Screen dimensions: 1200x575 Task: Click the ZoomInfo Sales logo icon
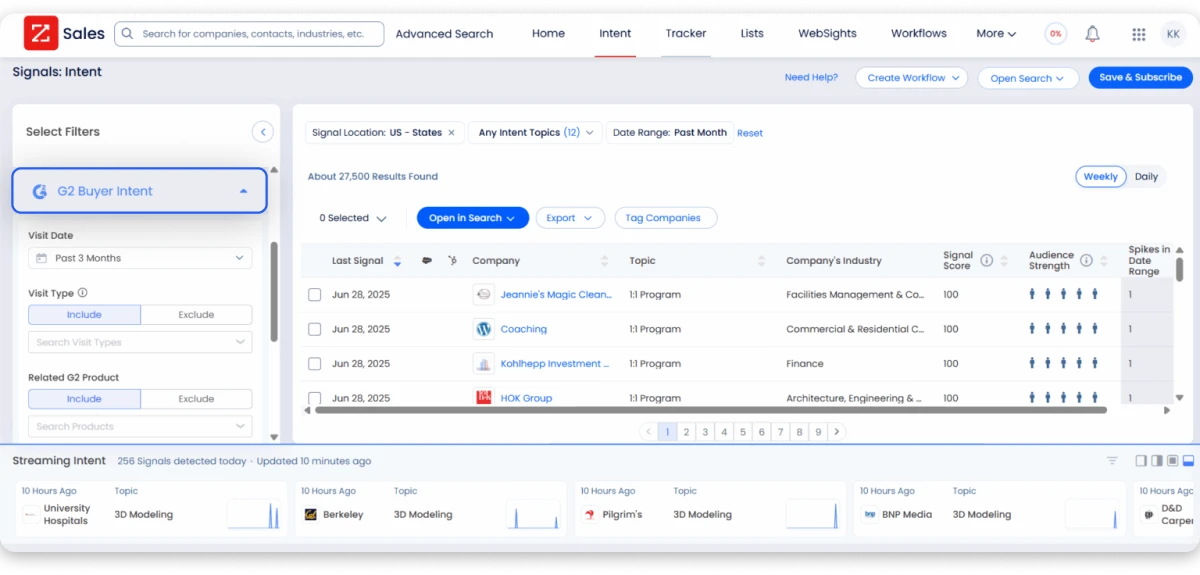click(x=40, y=33)
